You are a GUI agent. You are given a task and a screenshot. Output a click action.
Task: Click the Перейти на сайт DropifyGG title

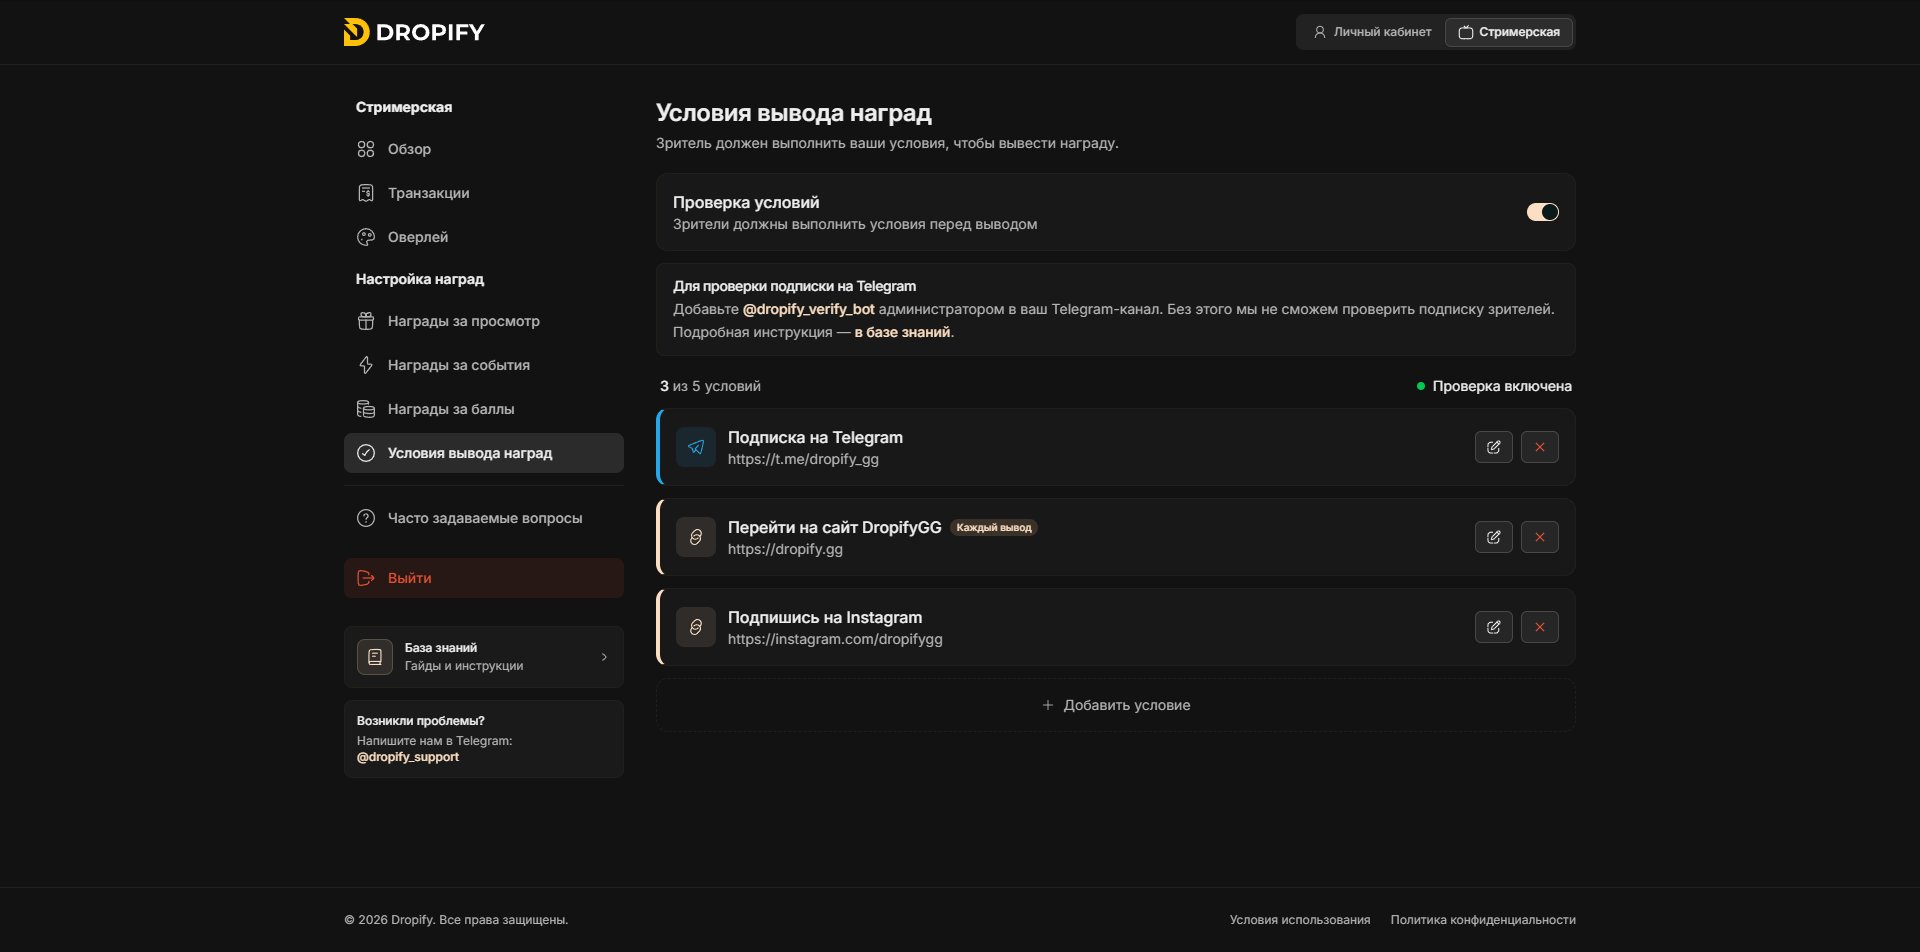click(835, 527)
